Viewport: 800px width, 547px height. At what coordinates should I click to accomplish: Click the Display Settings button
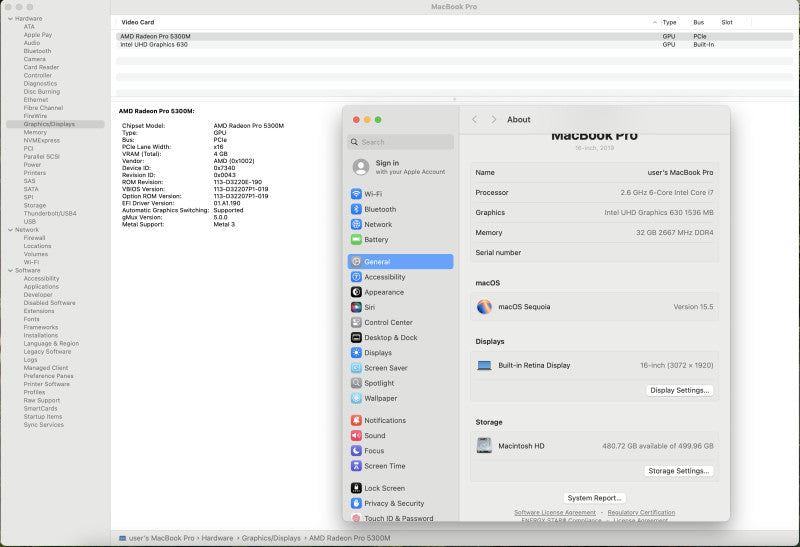[x=680, y=390]
